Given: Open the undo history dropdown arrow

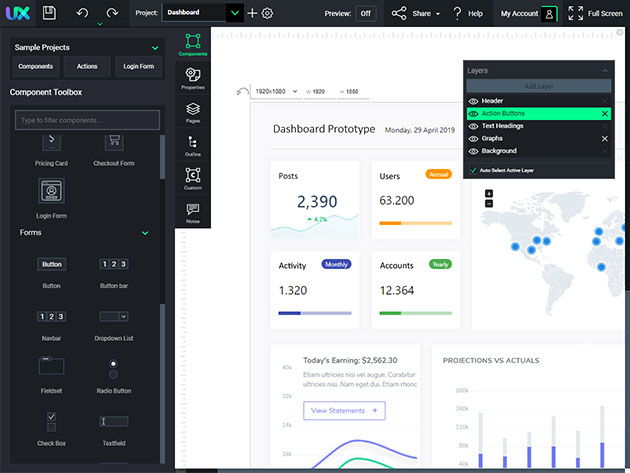Looking at the screenshot, I should (x=100, y=24).
